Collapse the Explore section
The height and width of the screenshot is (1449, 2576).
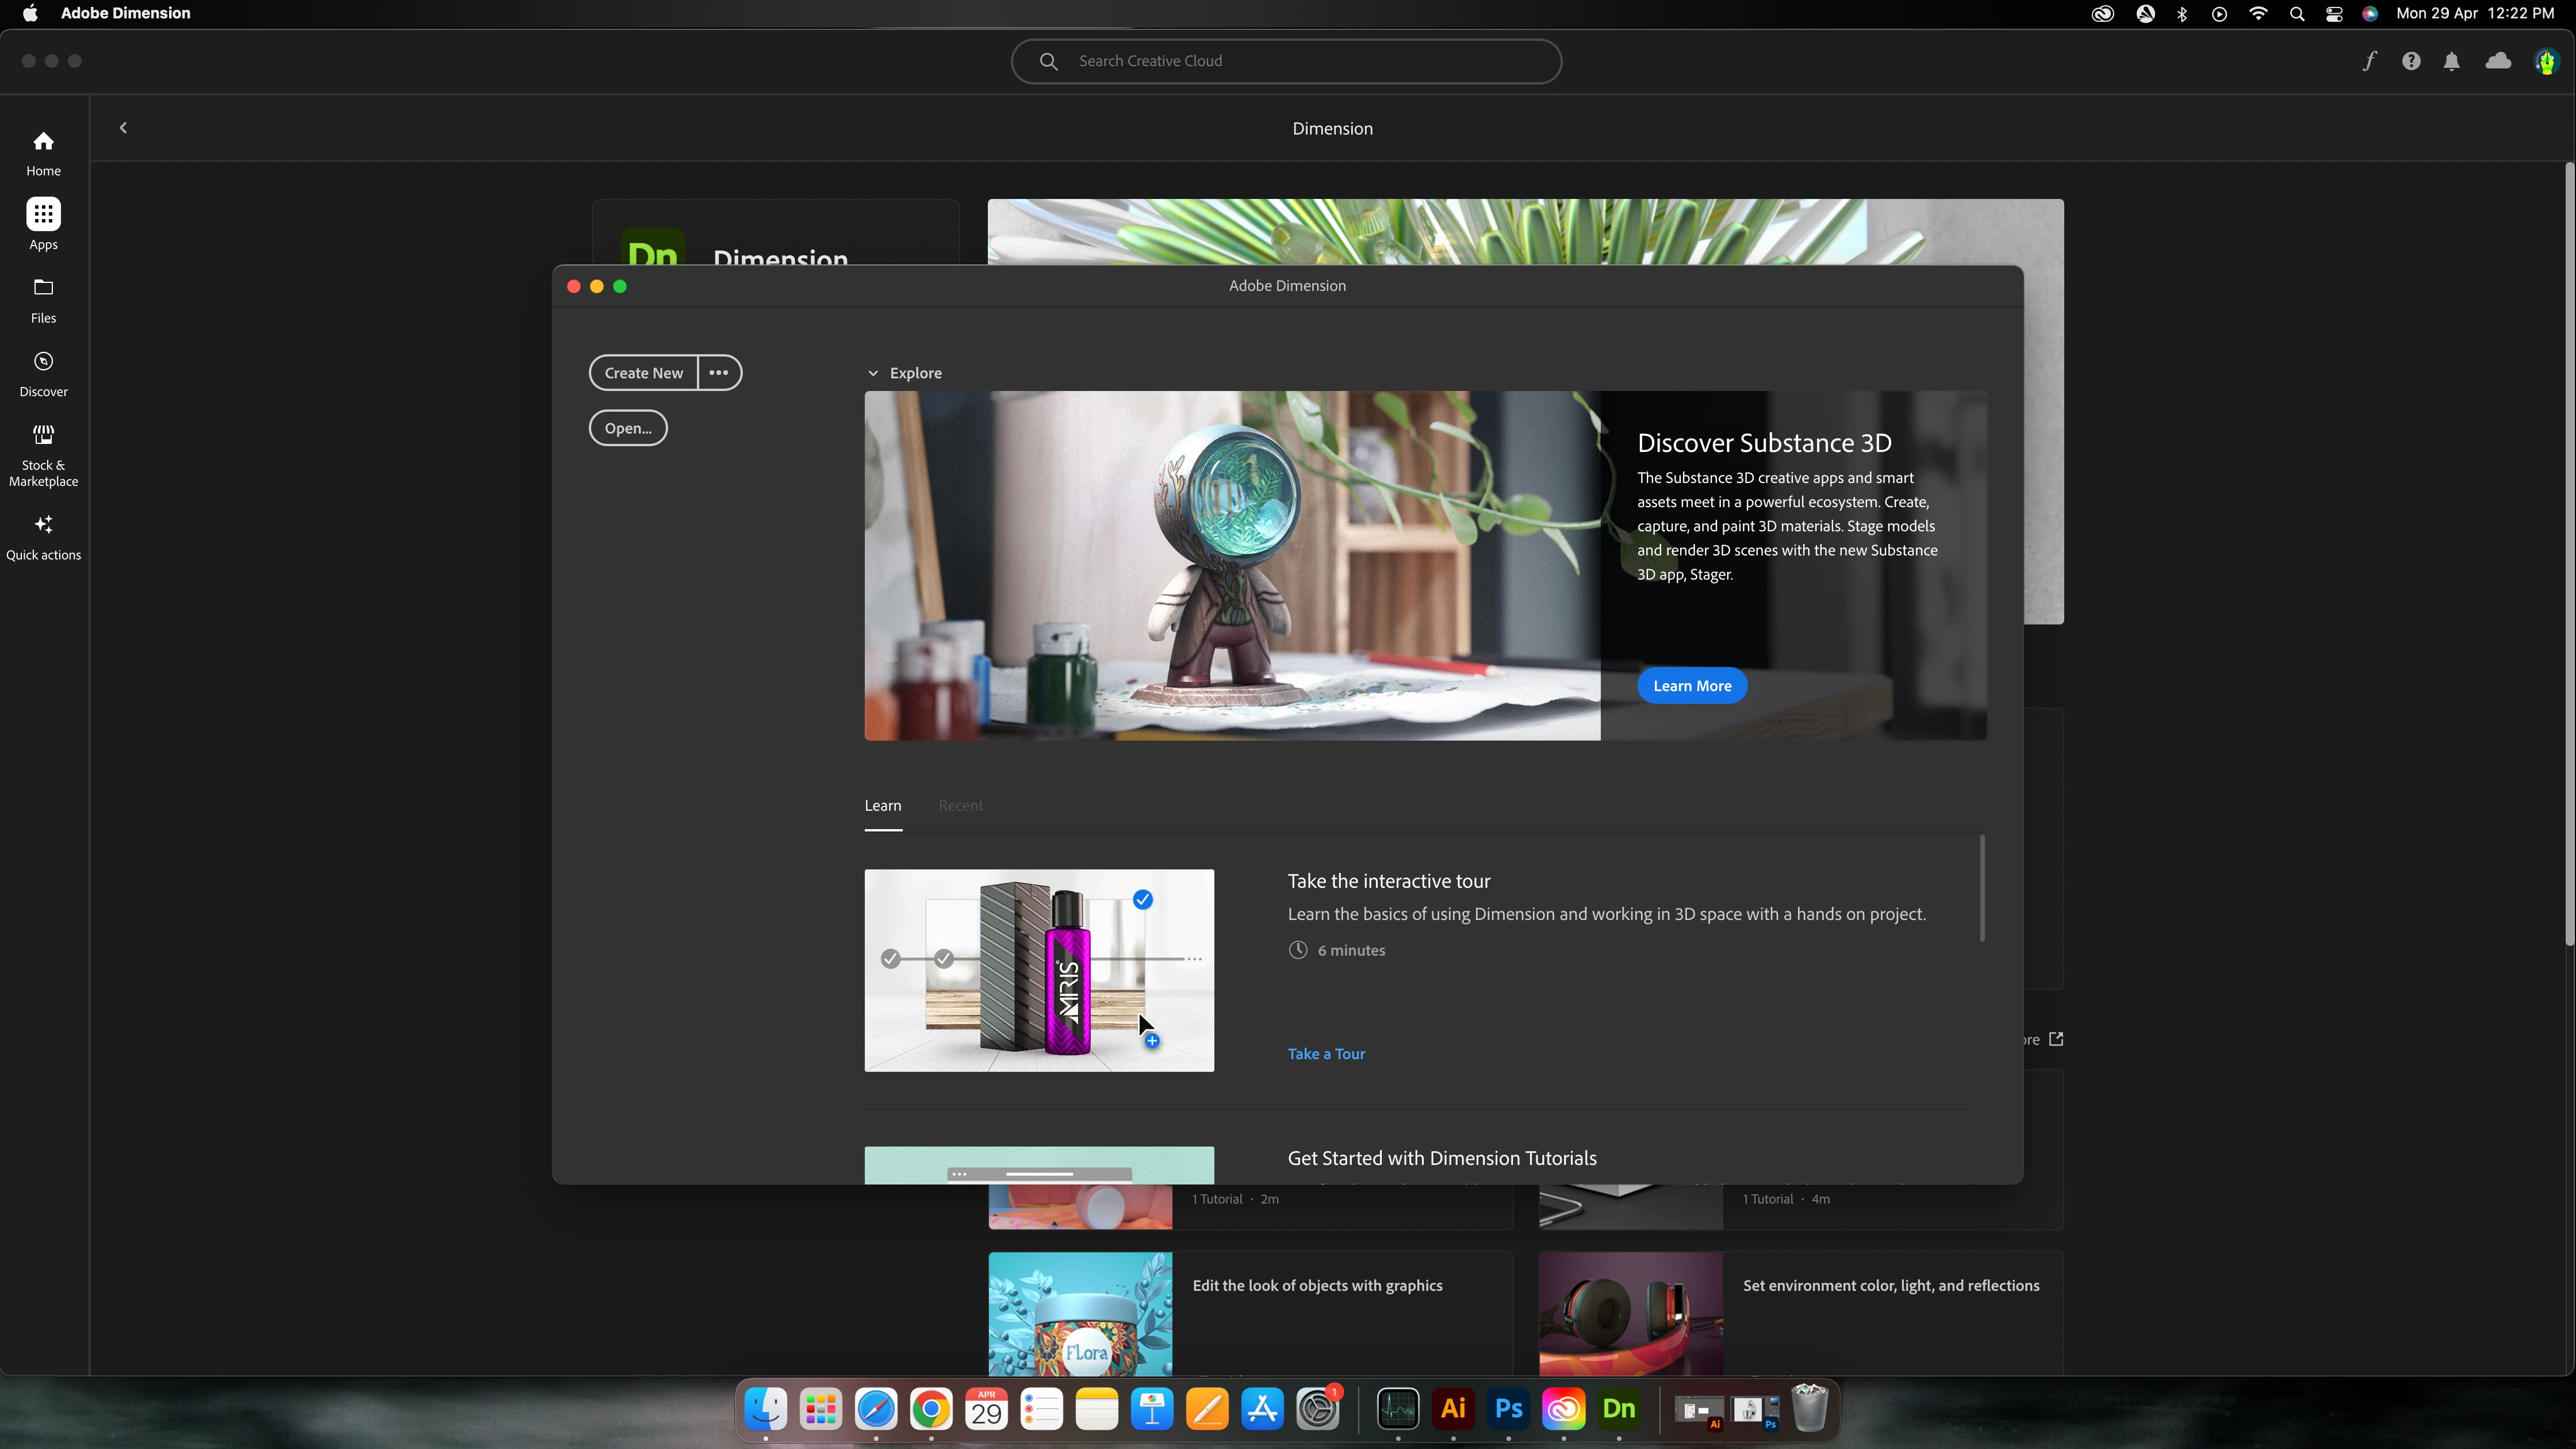click(x=873, y=373)
